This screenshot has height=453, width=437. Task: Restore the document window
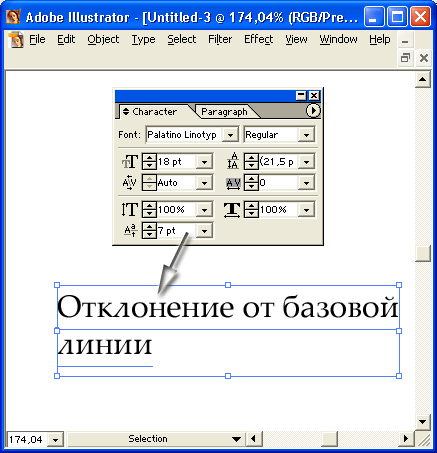(405, 58)
